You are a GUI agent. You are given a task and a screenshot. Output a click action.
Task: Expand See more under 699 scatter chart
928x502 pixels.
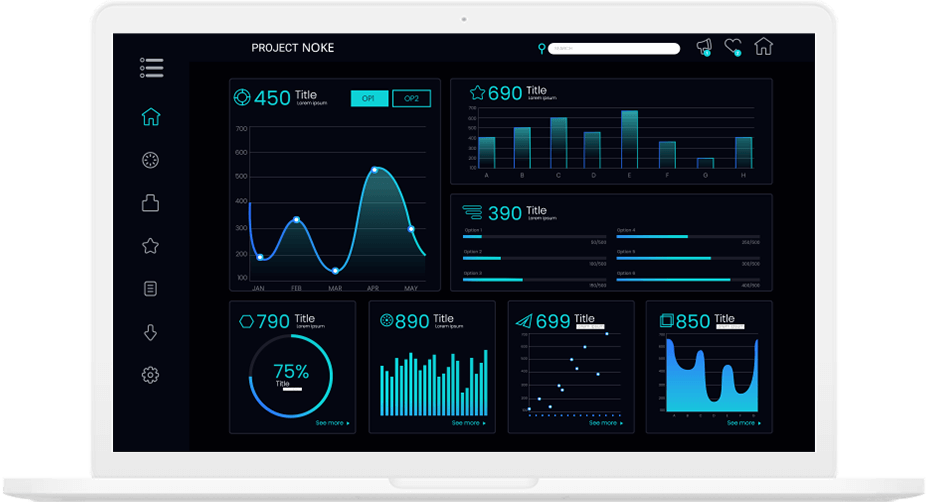606,423
